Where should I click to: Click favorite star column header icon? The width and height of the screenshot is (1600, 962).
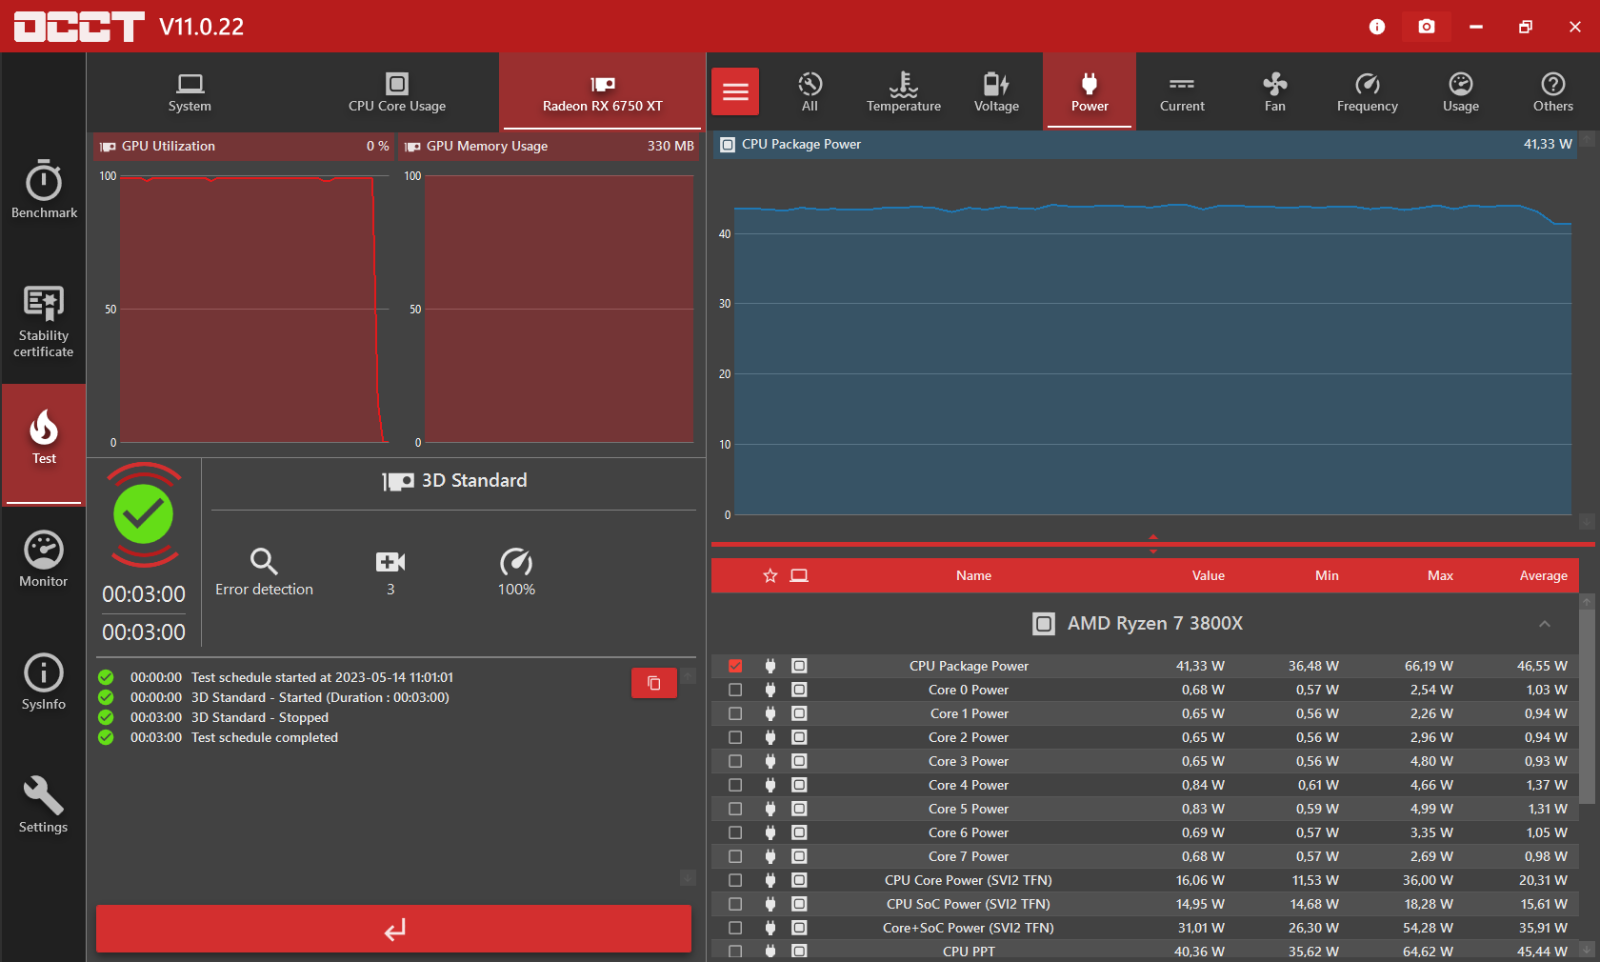(x=770, y=576)
